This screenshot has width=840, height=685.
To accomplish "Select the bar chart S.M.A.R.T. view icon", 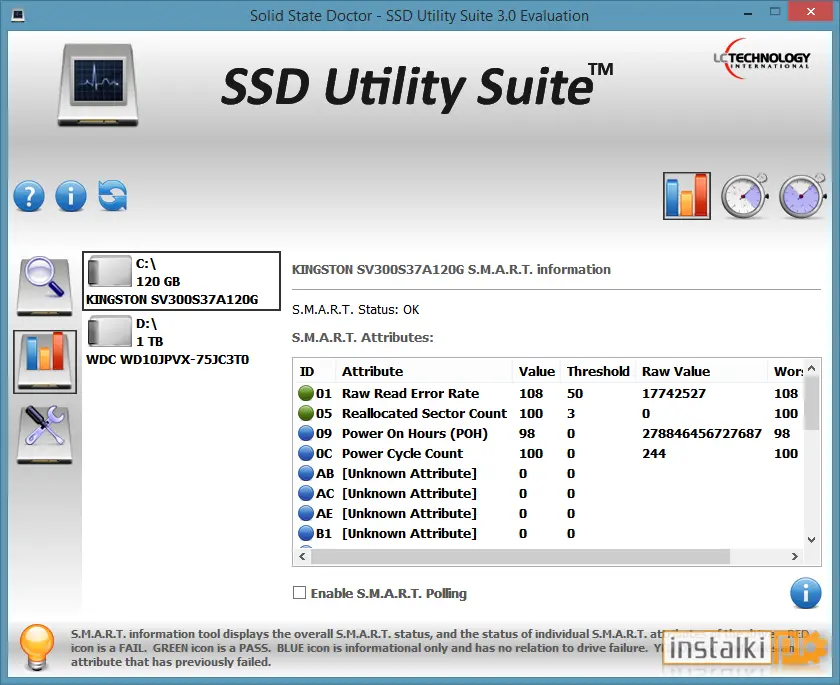I will (687, 196).
